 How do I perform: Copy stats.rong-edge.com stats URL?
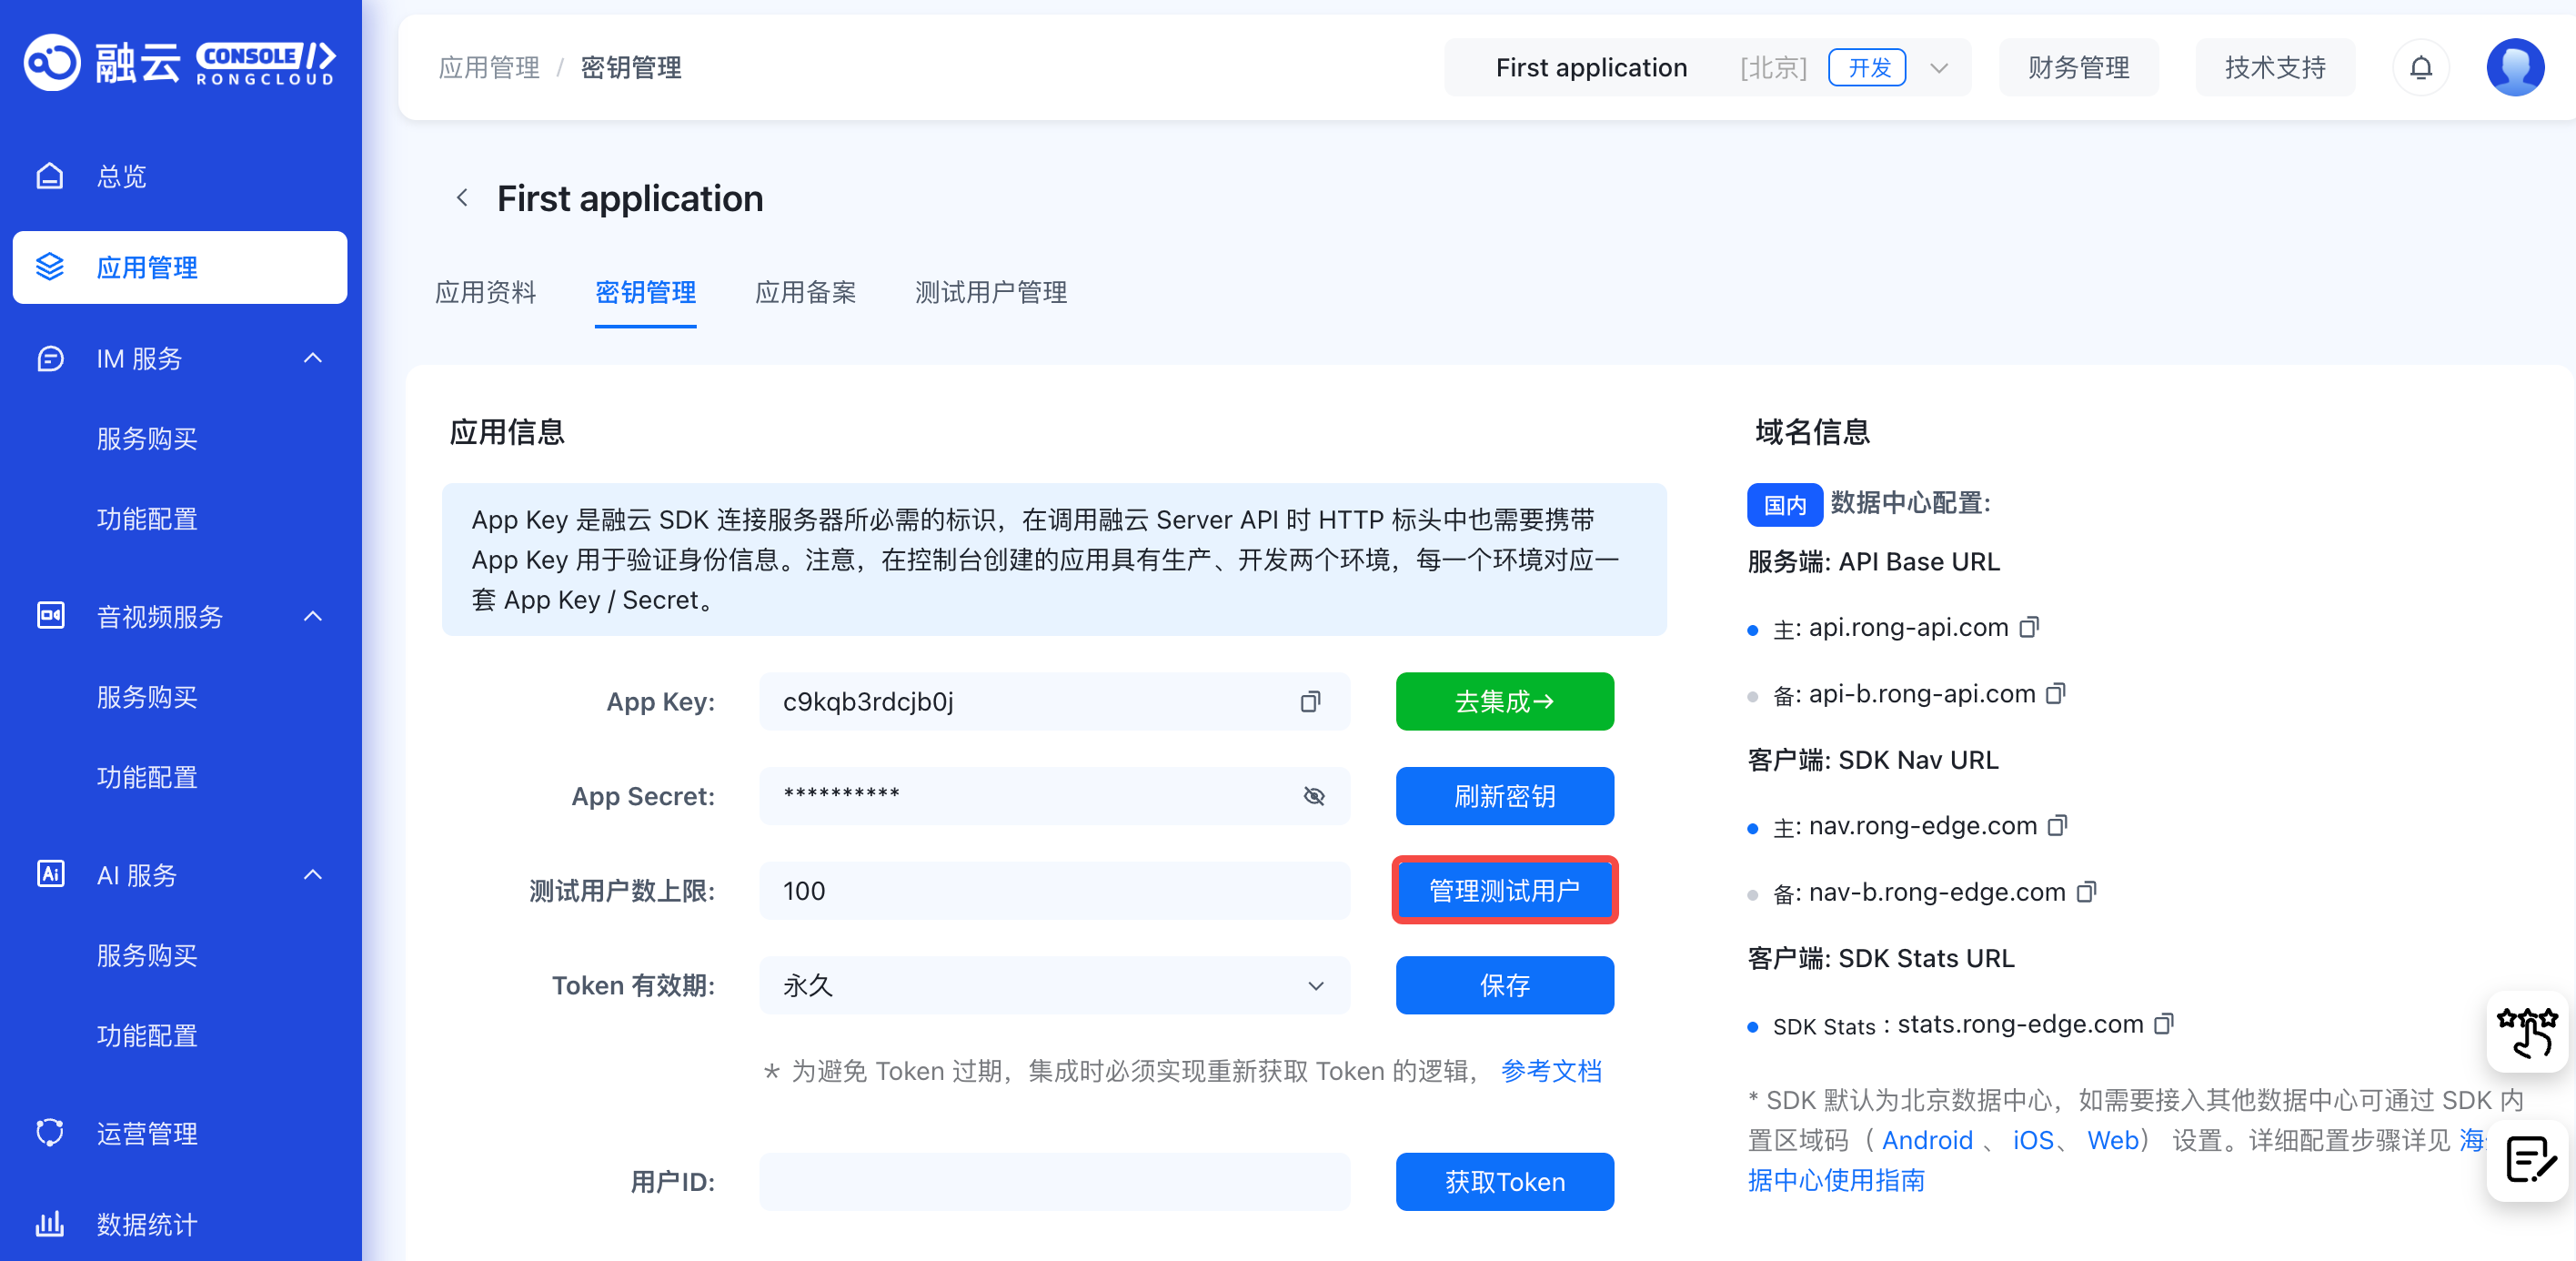(x=2164, y=1023)
